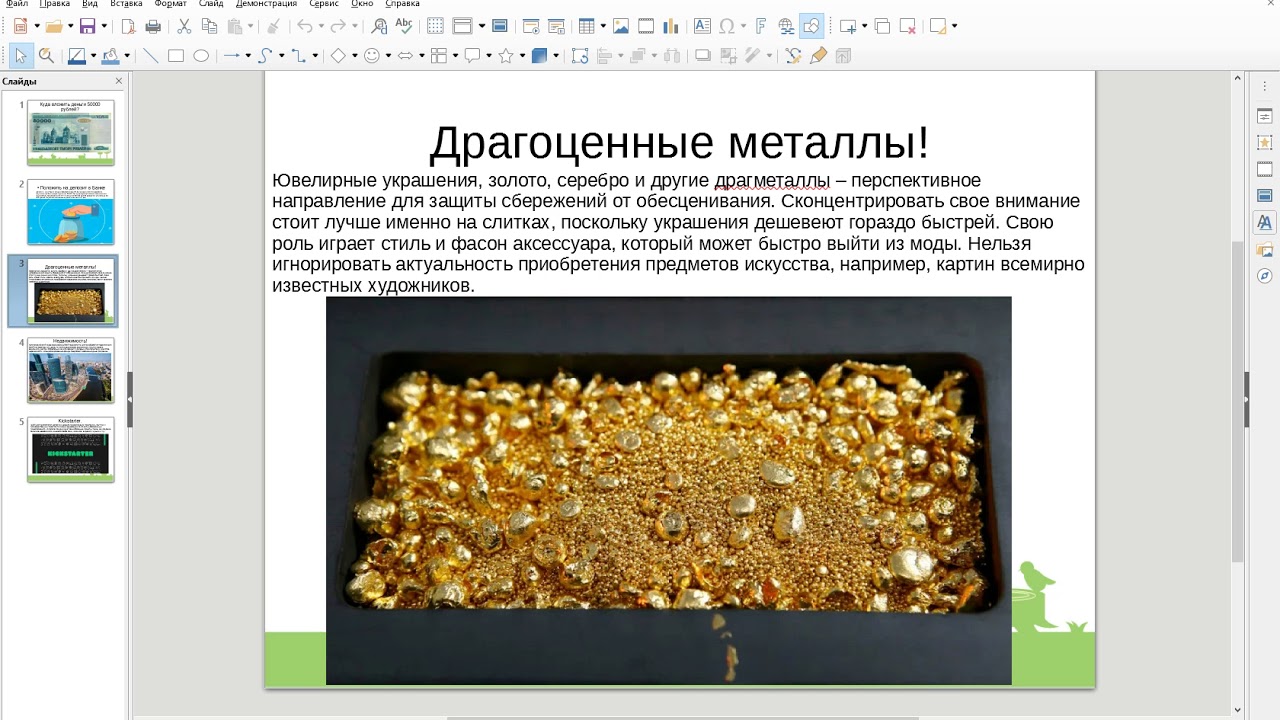This screenshot has width=1280, height=720.
Task: Select the Rectangle drawing tool
Action: tap(176, 56)
